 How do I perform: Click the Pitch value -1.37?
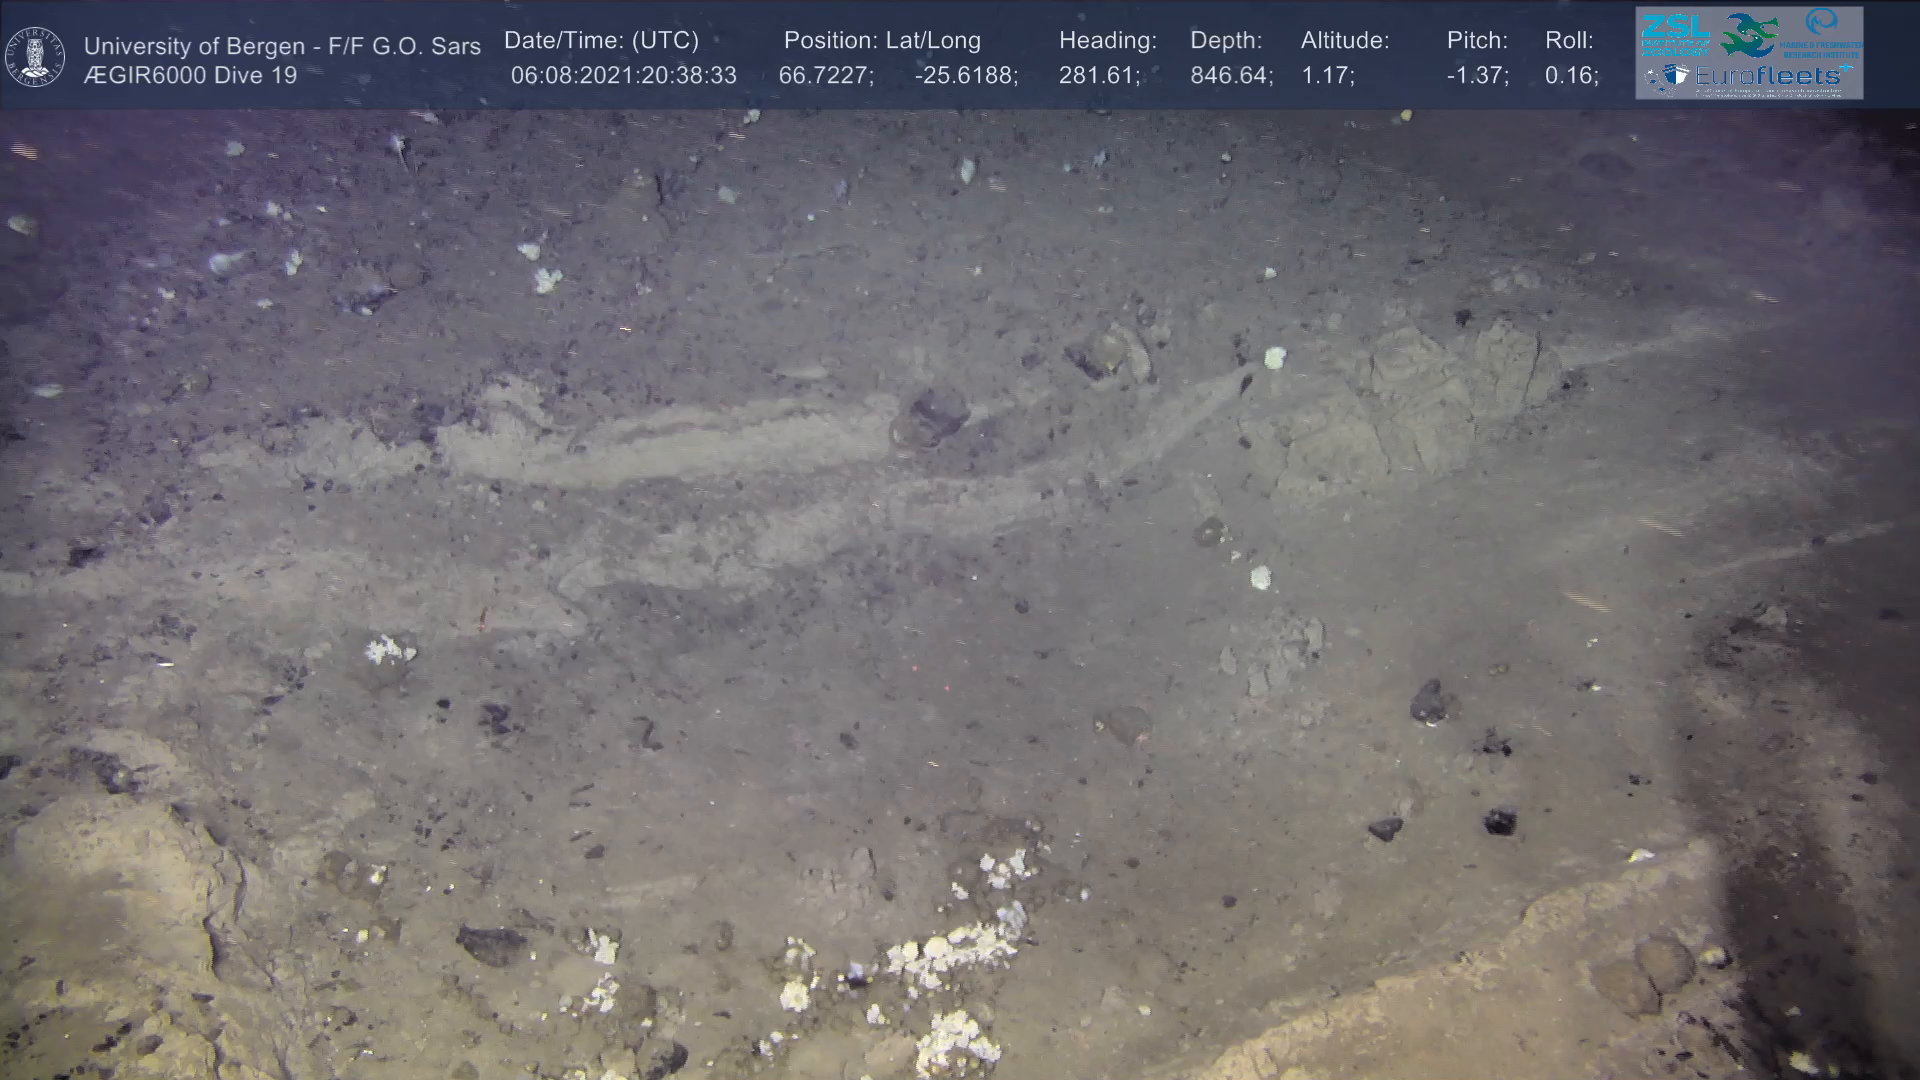[1477, 76]
